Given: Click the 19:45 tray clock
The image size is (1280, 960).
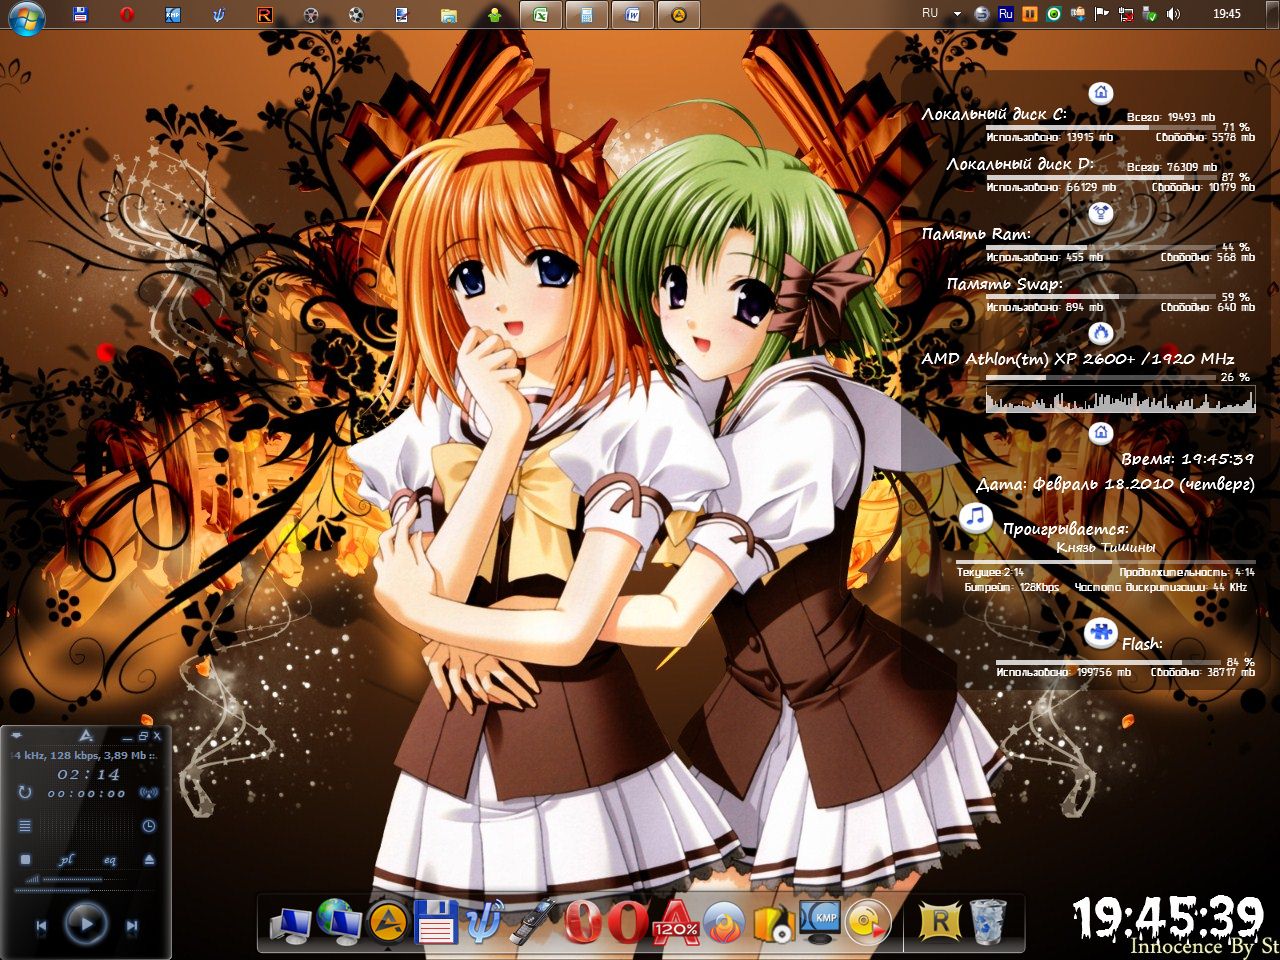Looking at the screenshot, I should (1227, 14).
